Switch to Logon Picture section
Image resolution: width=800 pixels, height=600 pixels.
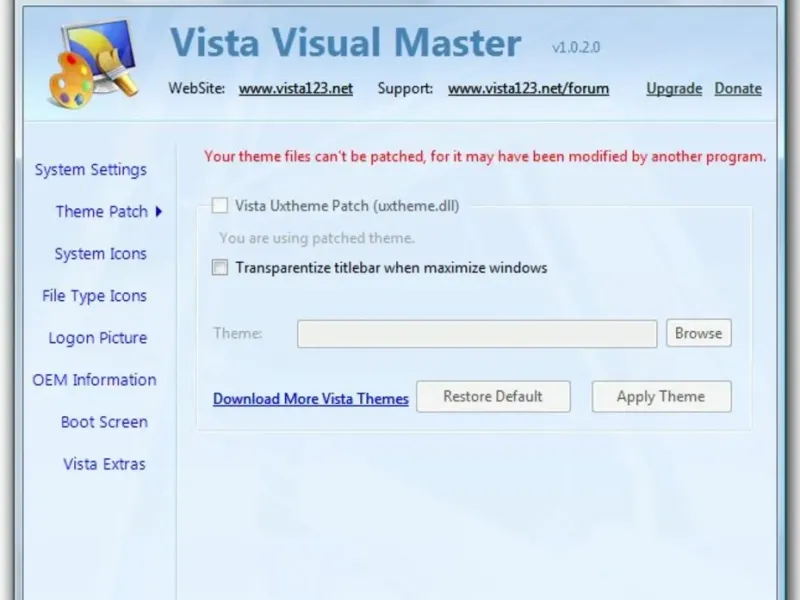pos(97,338)
